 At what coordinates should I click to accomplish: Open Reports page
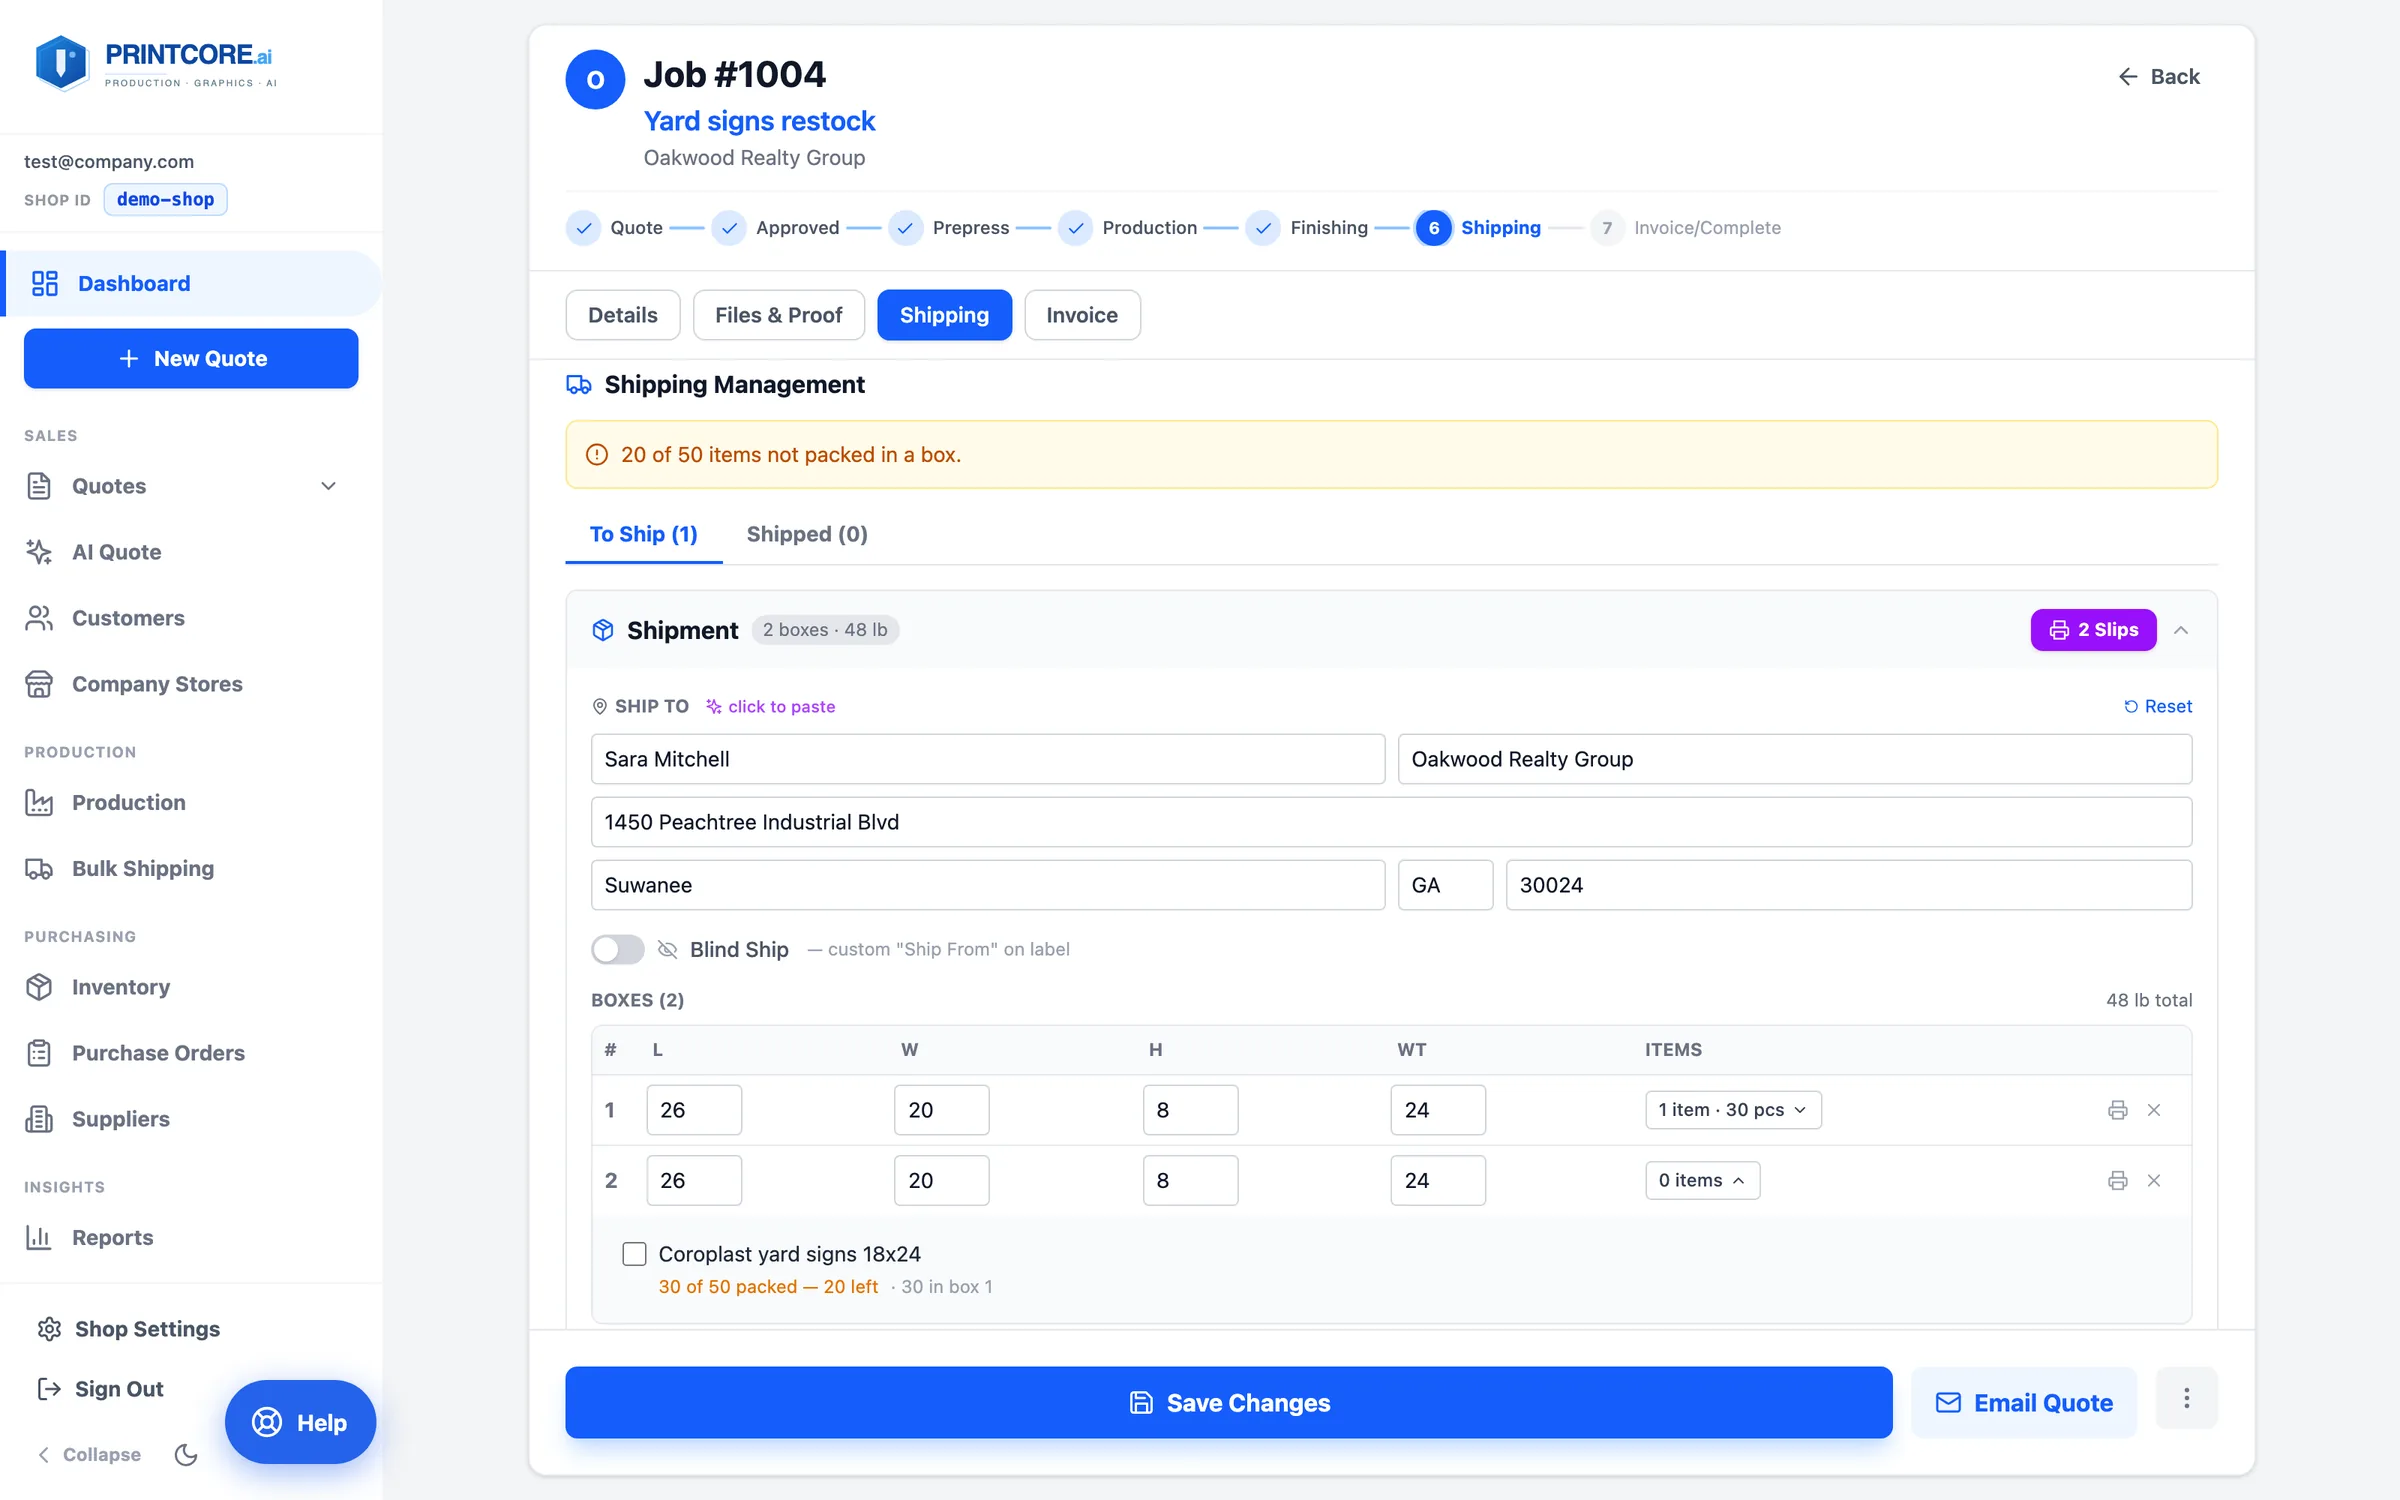(x=112, y=1237)
